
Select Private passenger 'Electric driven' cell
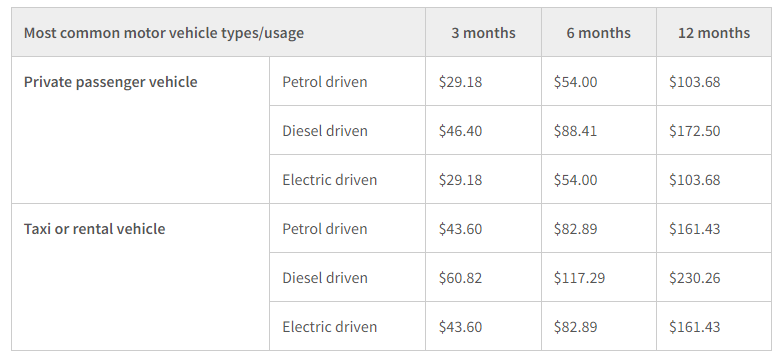click(x=347, y=179)
